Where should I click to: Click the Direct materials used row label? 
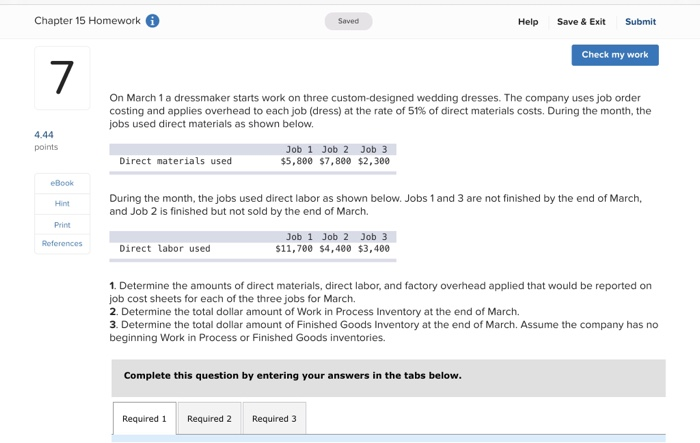(175, 161)
